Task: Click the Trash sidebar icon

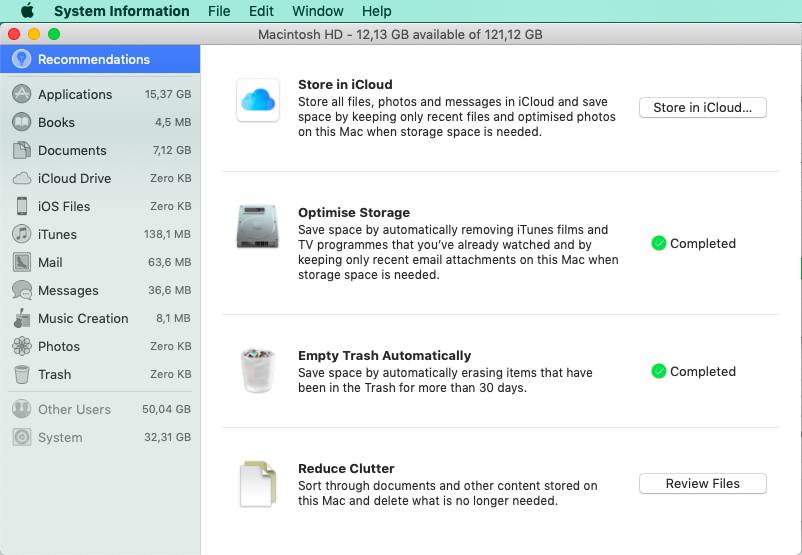Action: pos(21,374)
